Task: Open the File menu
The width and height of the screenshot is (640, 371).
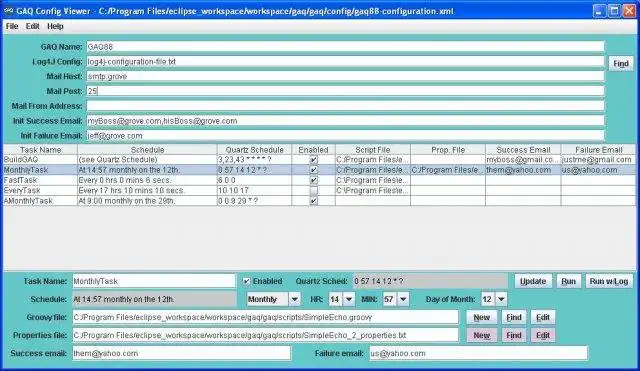Action: [x=12, y=27]
